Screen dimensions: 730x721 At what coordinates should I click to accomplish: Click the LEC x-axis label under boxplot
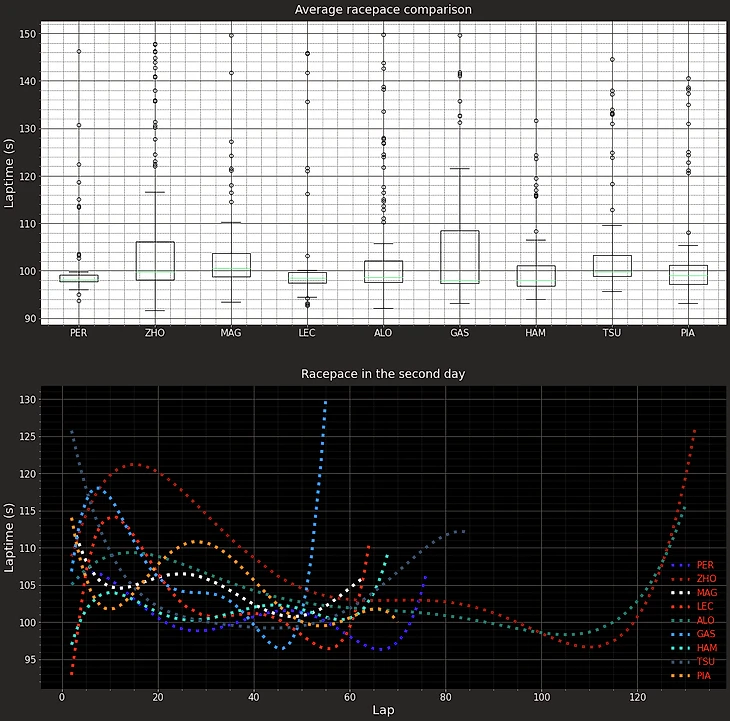pos(307,332)
